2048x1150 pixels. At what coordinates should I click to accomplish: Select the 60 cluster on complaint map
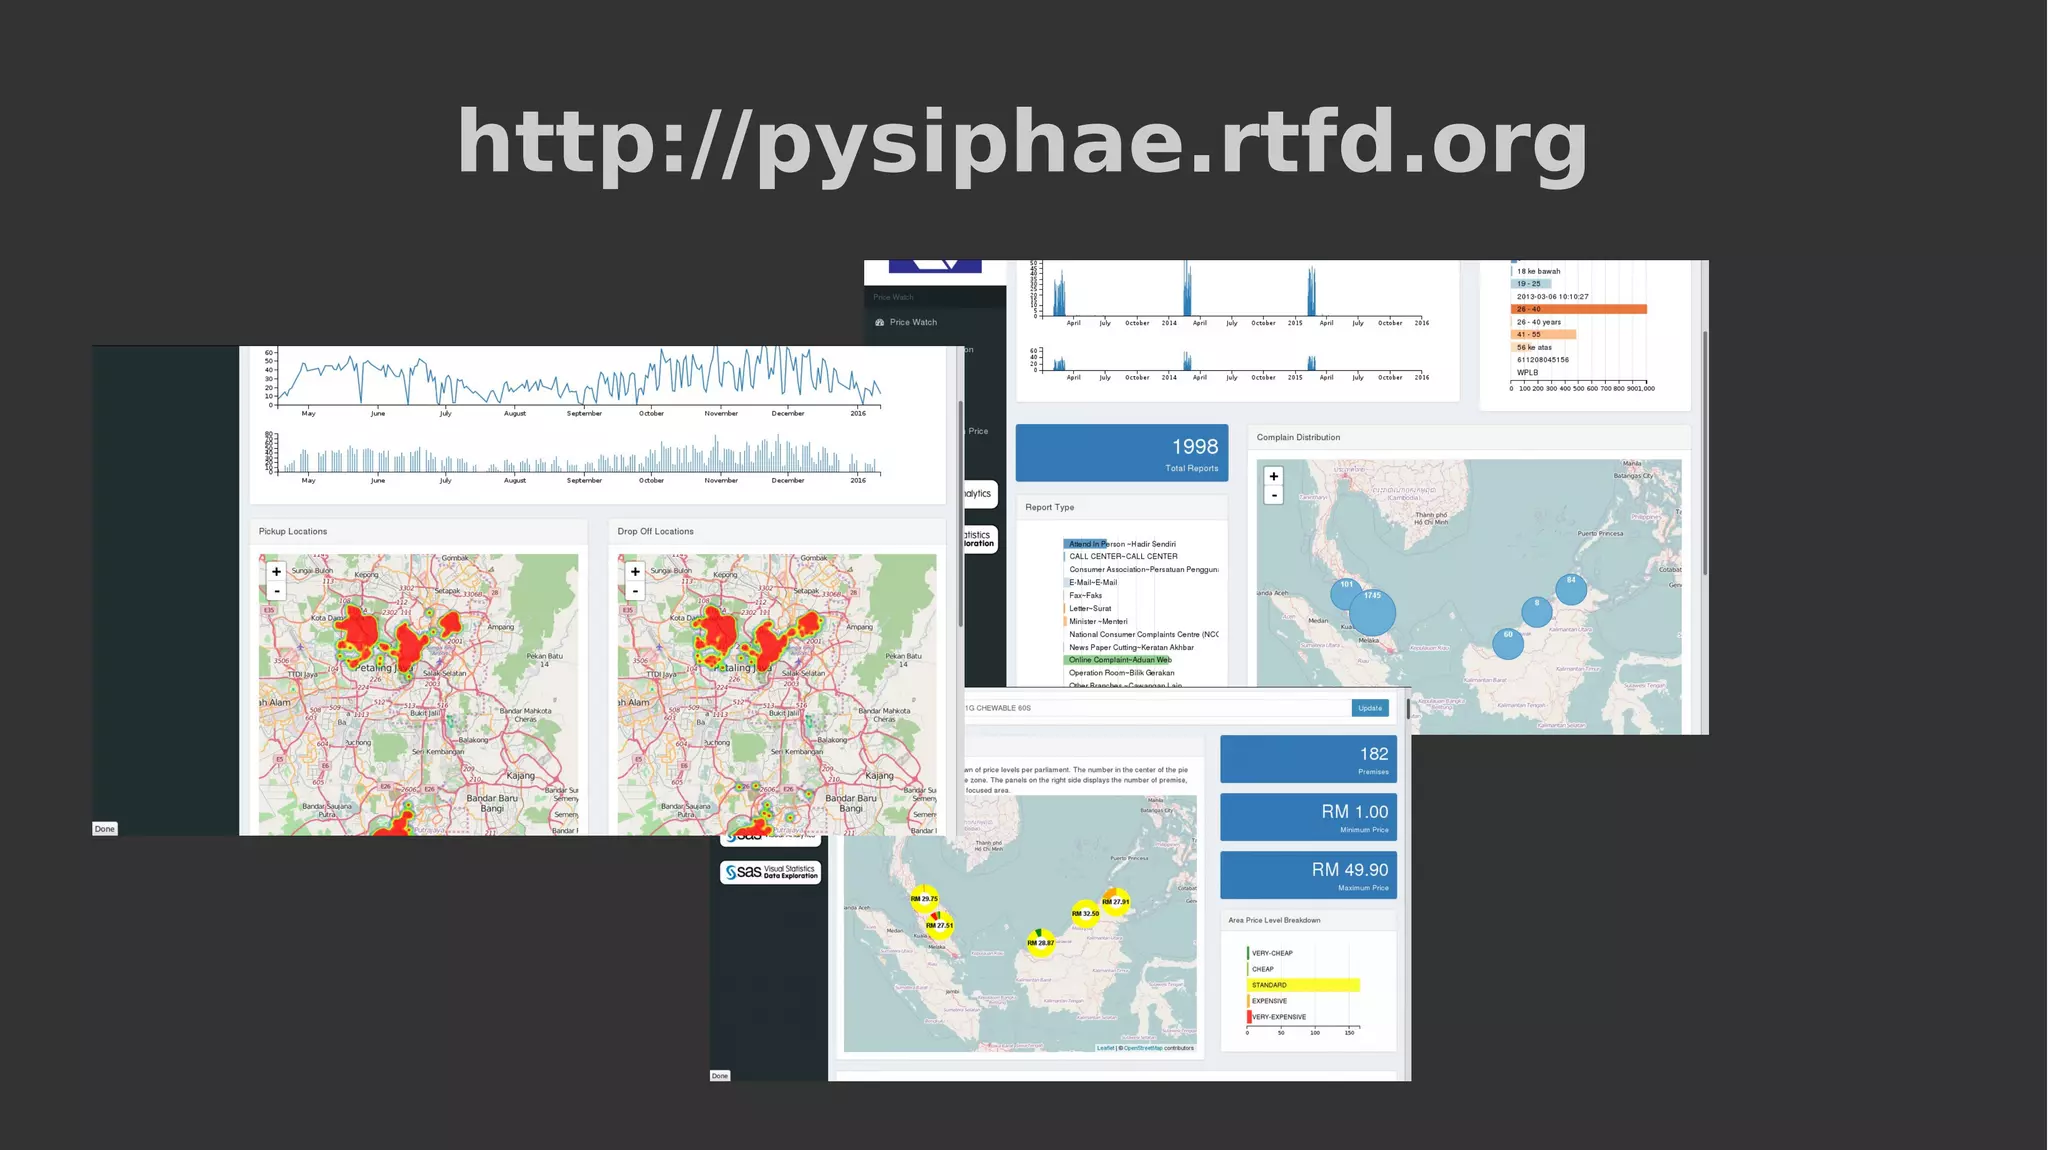(x=1508, y=643)
